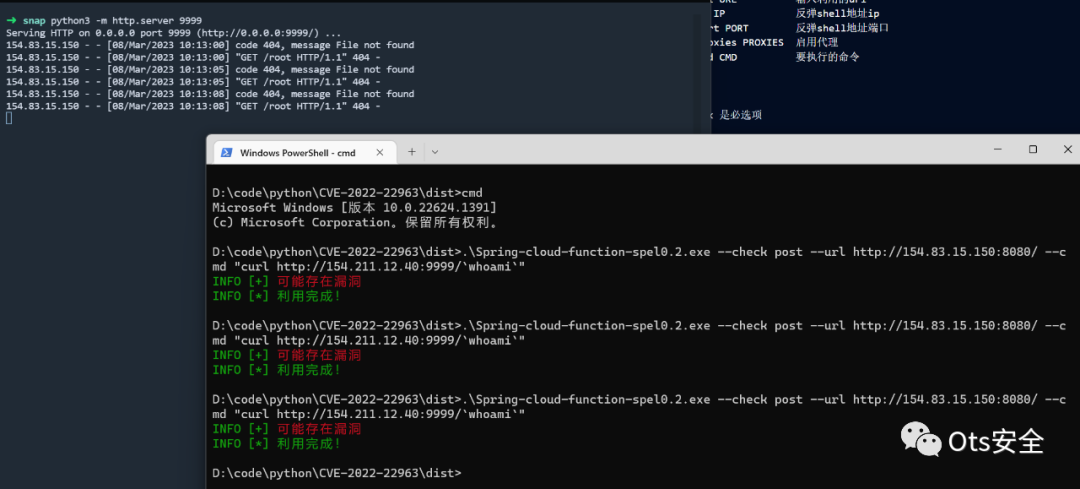Click '(c) Microsoft Corporation。保留所有权利。' line
The width and height of the screenshot is (1080, 489).
pos(355,222)
